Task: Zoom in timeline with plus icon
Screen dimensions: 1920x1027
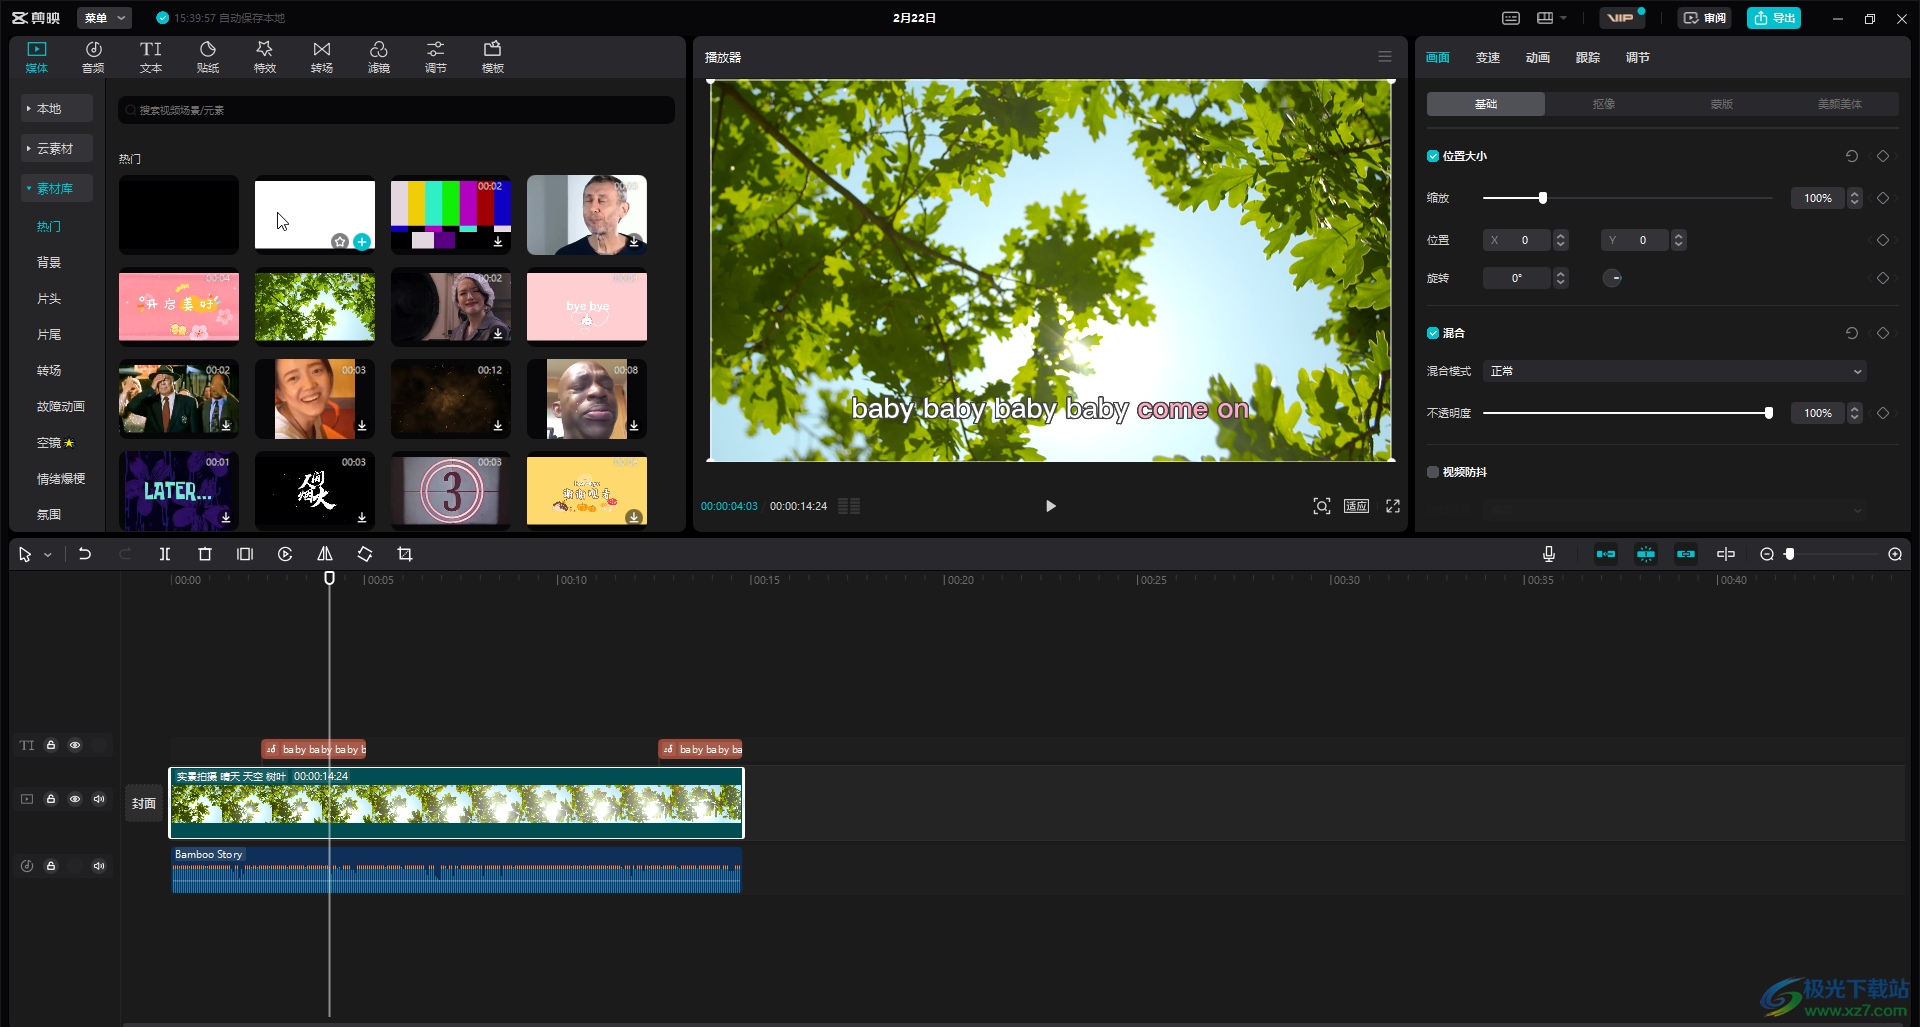Action: click(1895, 554)
